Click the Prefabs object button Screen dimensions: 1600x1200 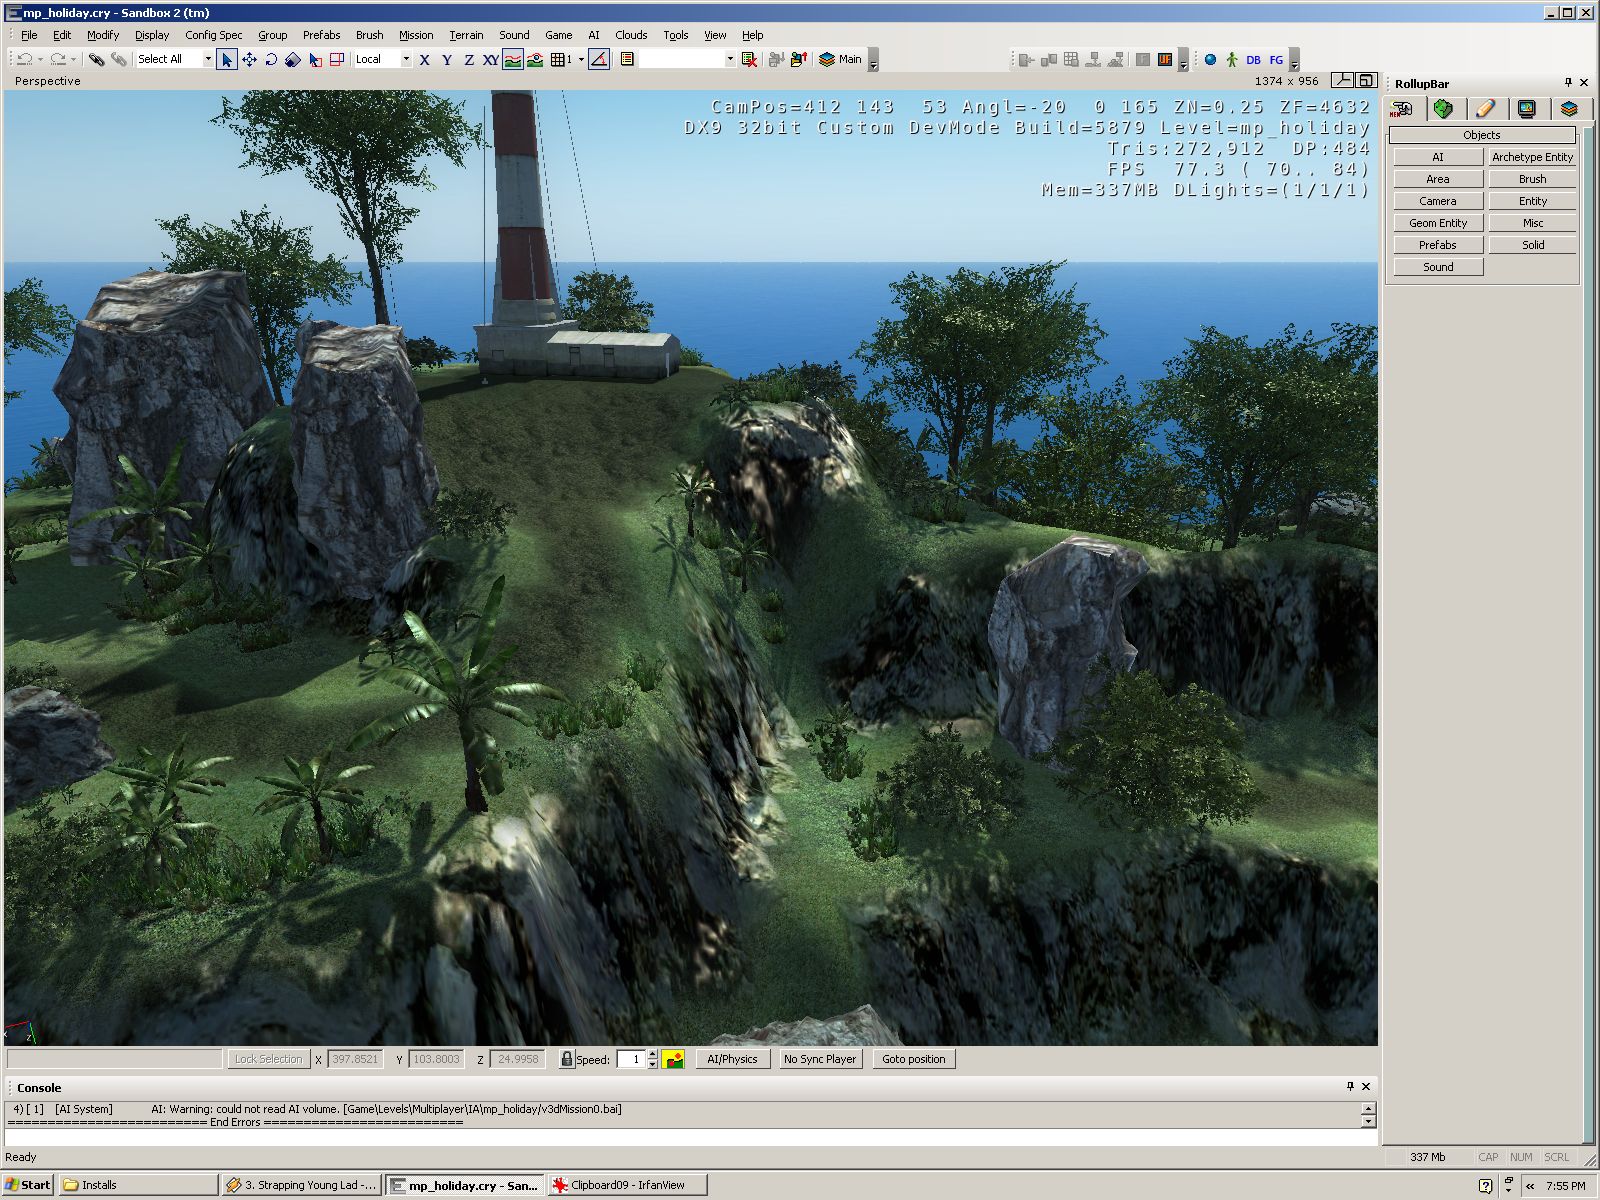click(x=1438, y=245)
